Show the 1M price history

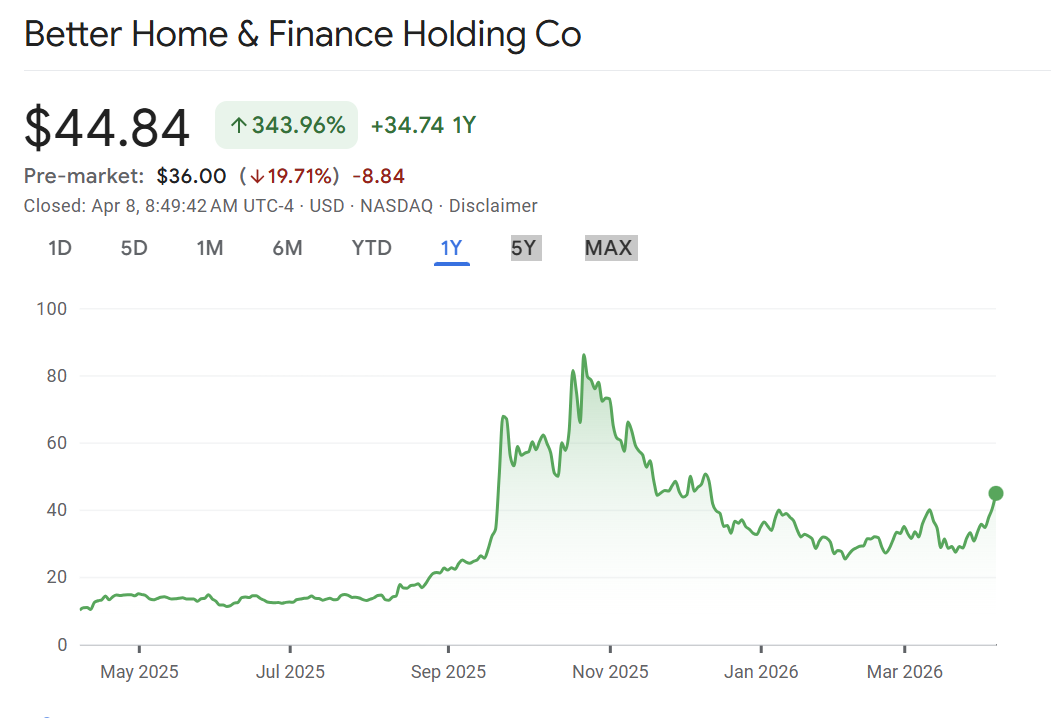point(209,248)
